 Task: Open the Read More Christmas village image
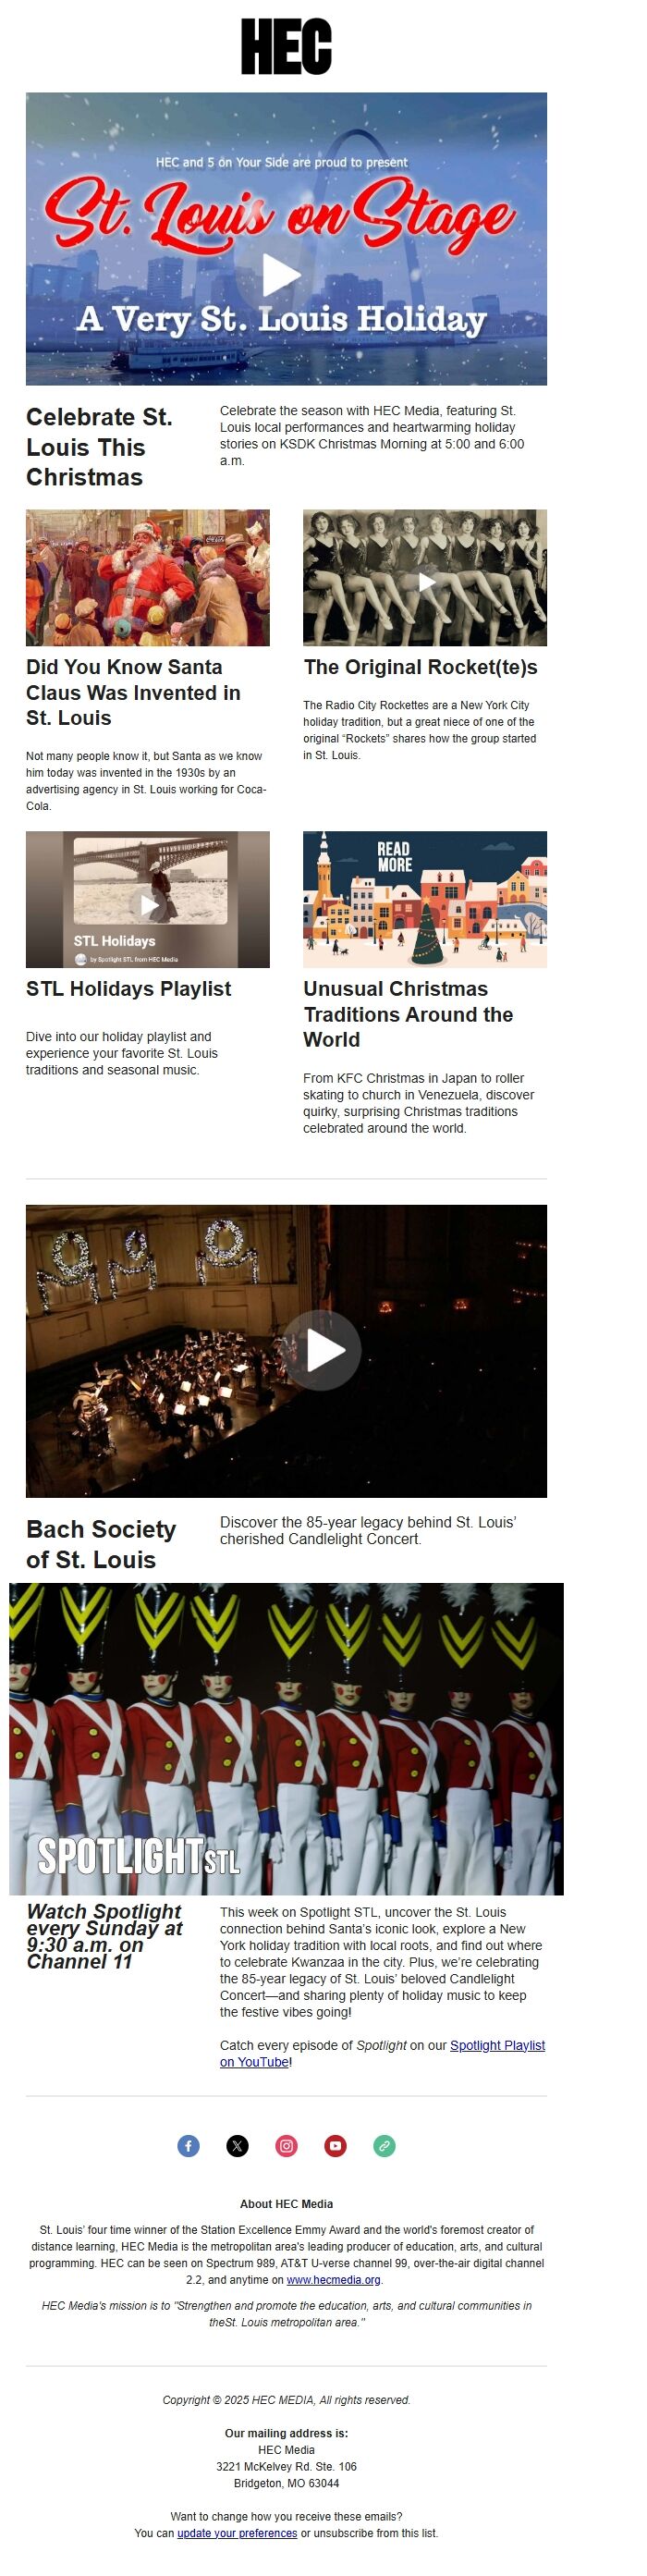click(x=425, y=899)
